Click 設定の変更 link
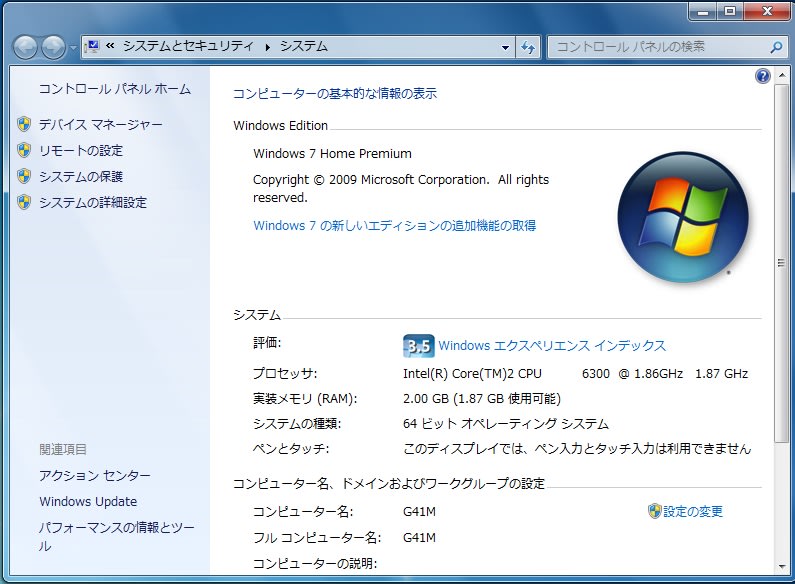 pos(693,512)
